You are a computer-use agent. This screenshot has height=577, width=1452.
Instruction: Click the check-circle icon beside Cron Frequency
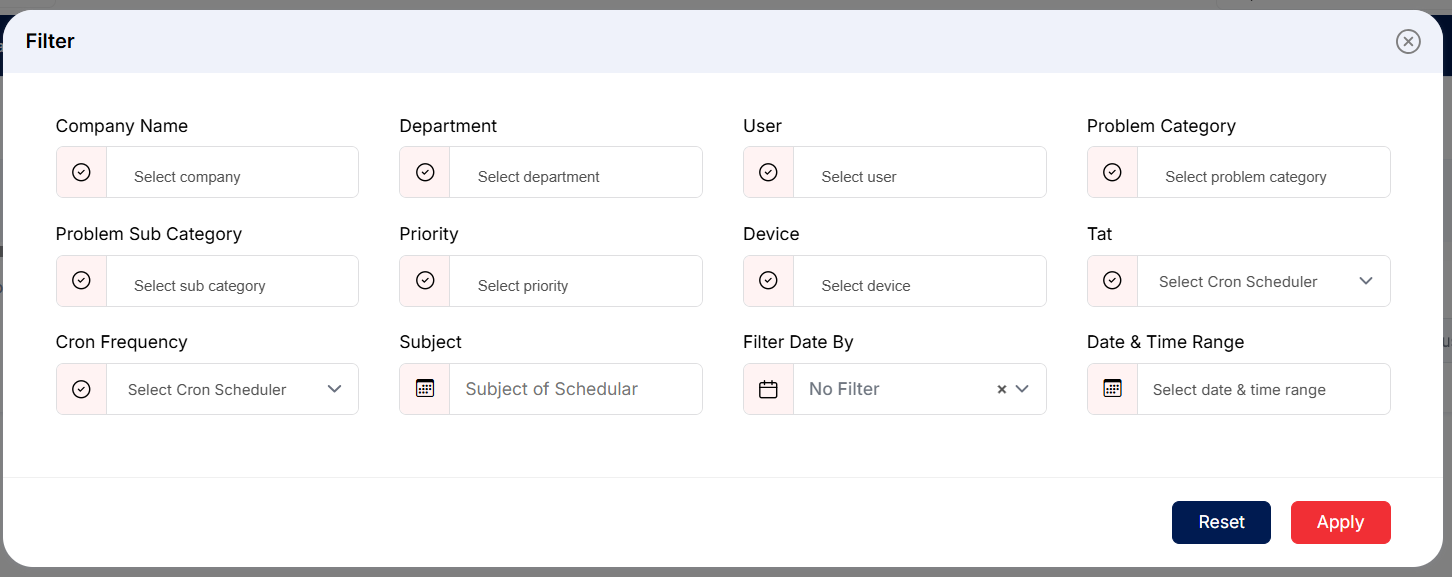click(82, 389)
